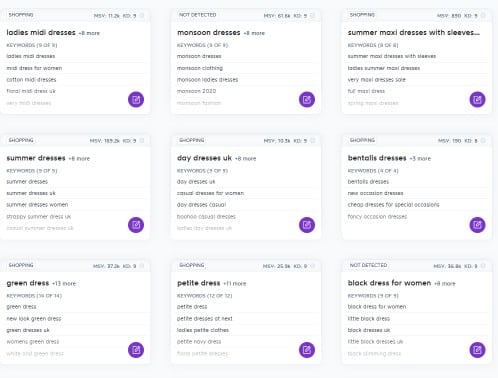Click the 'bentalls dresses' card title
Image resolution: width=498 pixels, height=378 pixels.
click(x=377, y=158)
